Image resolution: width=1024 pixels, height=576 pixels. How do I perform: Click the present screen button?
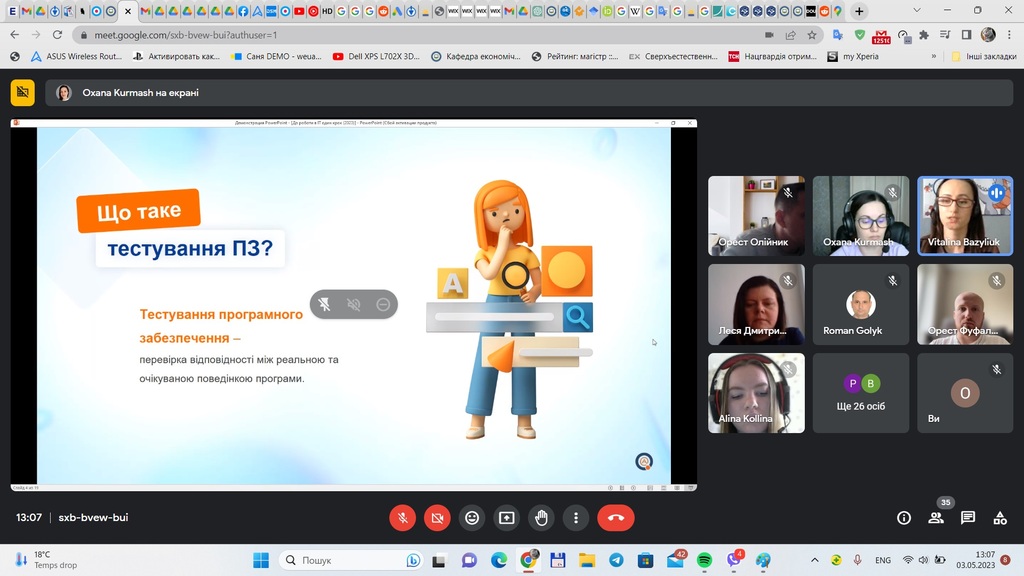tap(507, 518)
